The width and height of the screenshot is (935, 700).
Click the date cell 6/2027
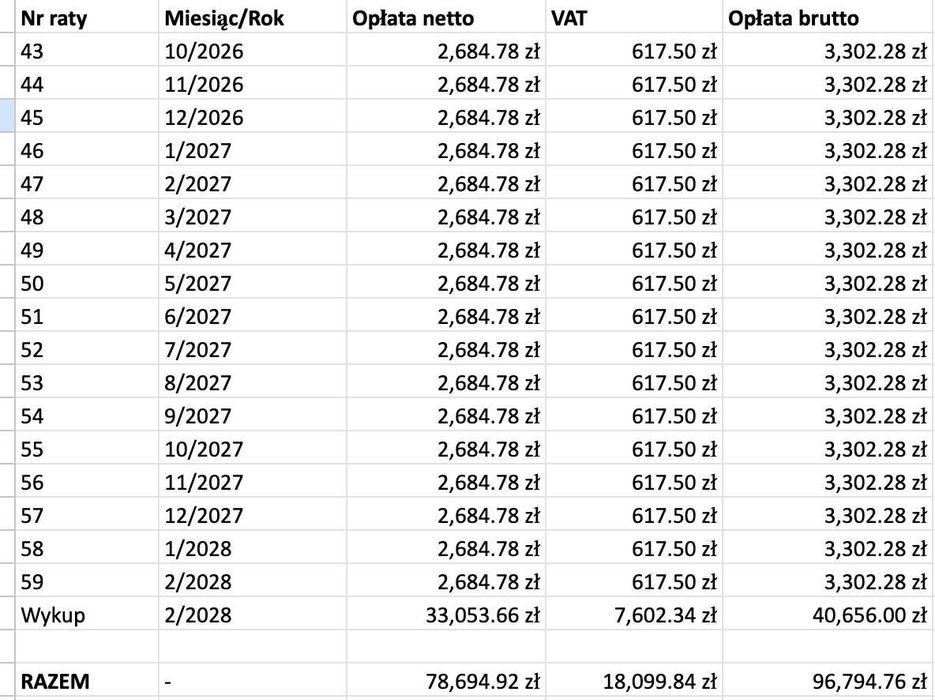252,316
